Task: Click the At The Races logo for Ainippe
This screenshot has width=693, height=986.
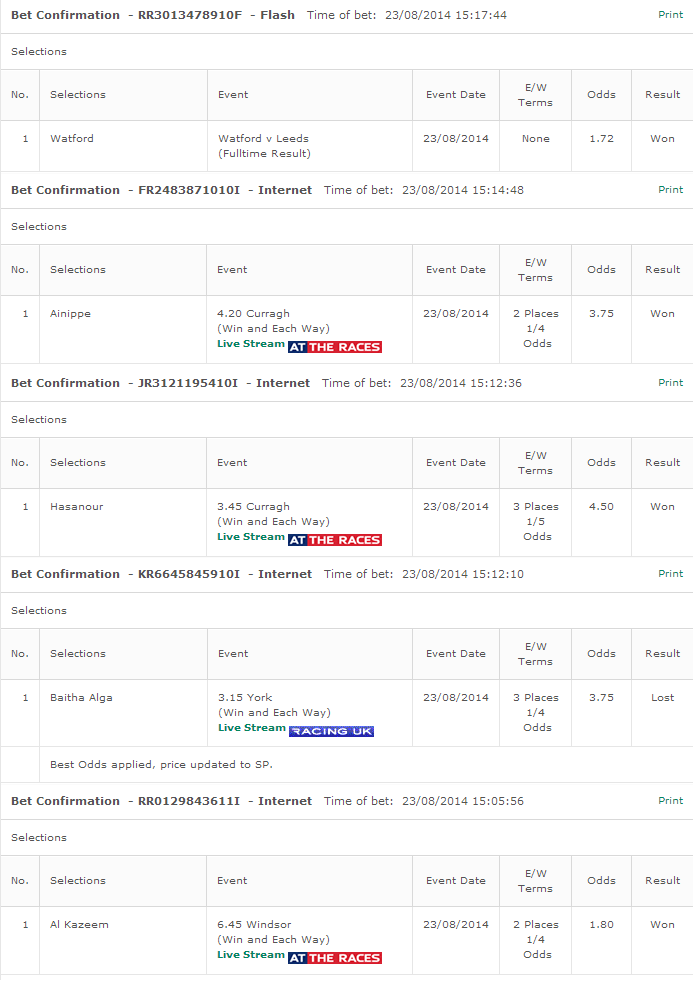Action: [x=335, y=346]
